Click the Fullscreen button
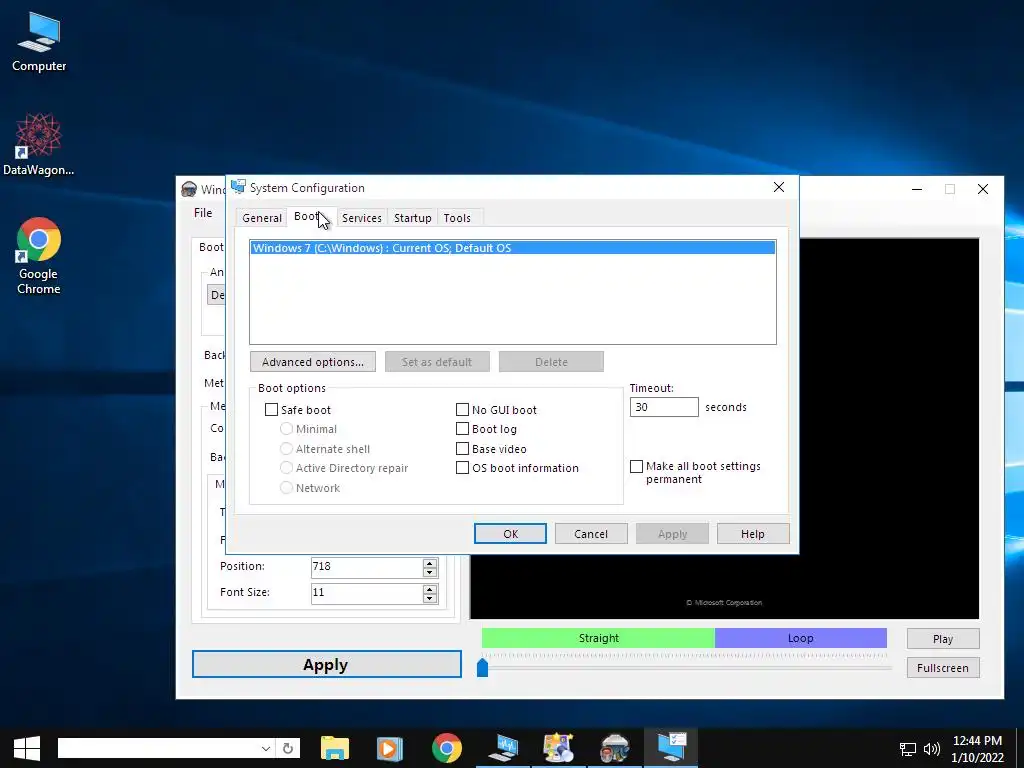Viewport: 1024px width, 768px height. (x=943, y=667)
